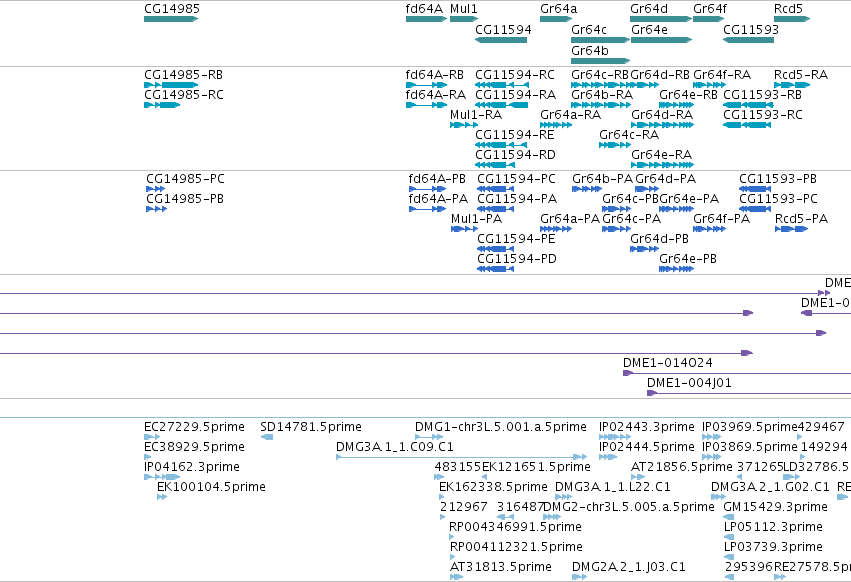Click transcript Gr64f-RA
851x582 pixels.
pos(709,85)
